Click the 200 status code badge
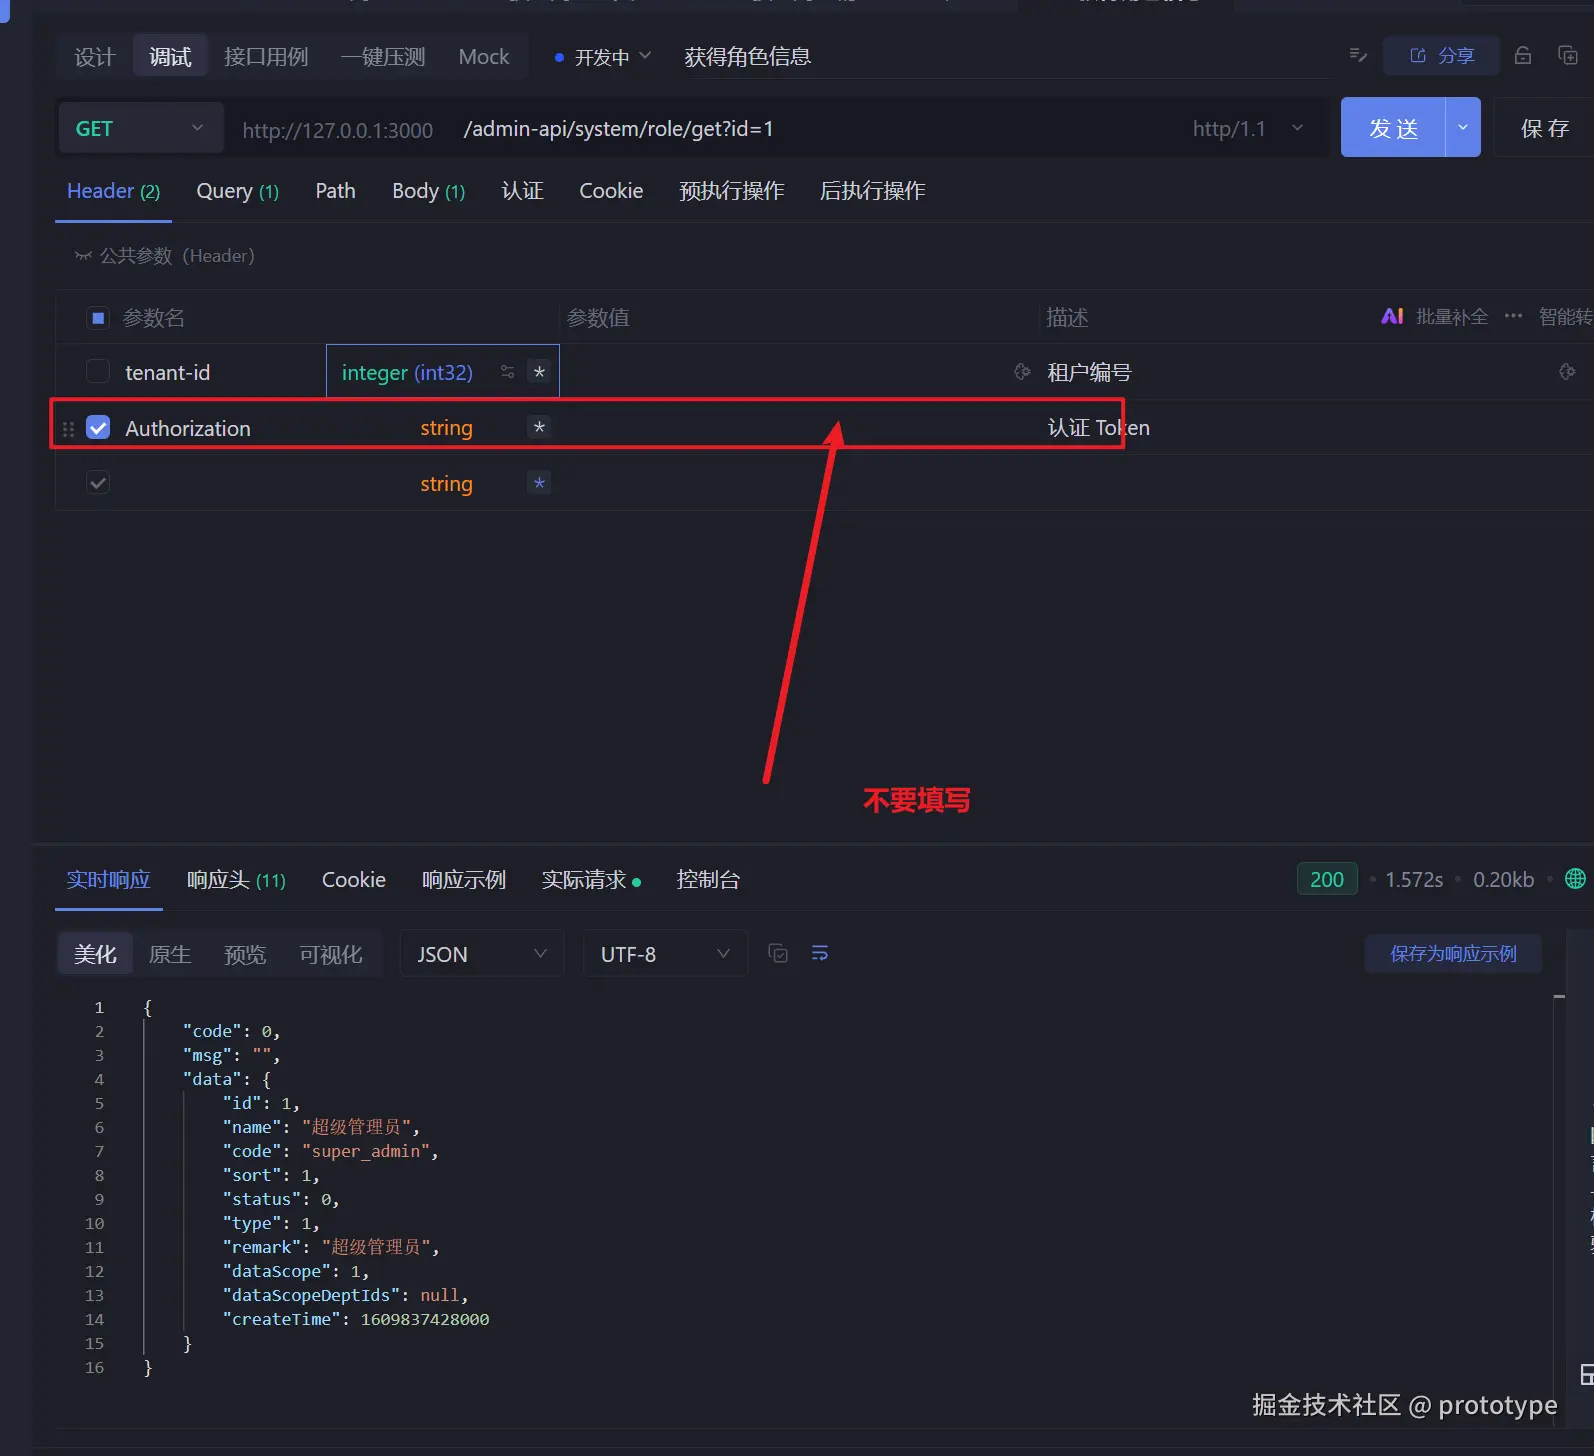 [x=1327, y=879]
